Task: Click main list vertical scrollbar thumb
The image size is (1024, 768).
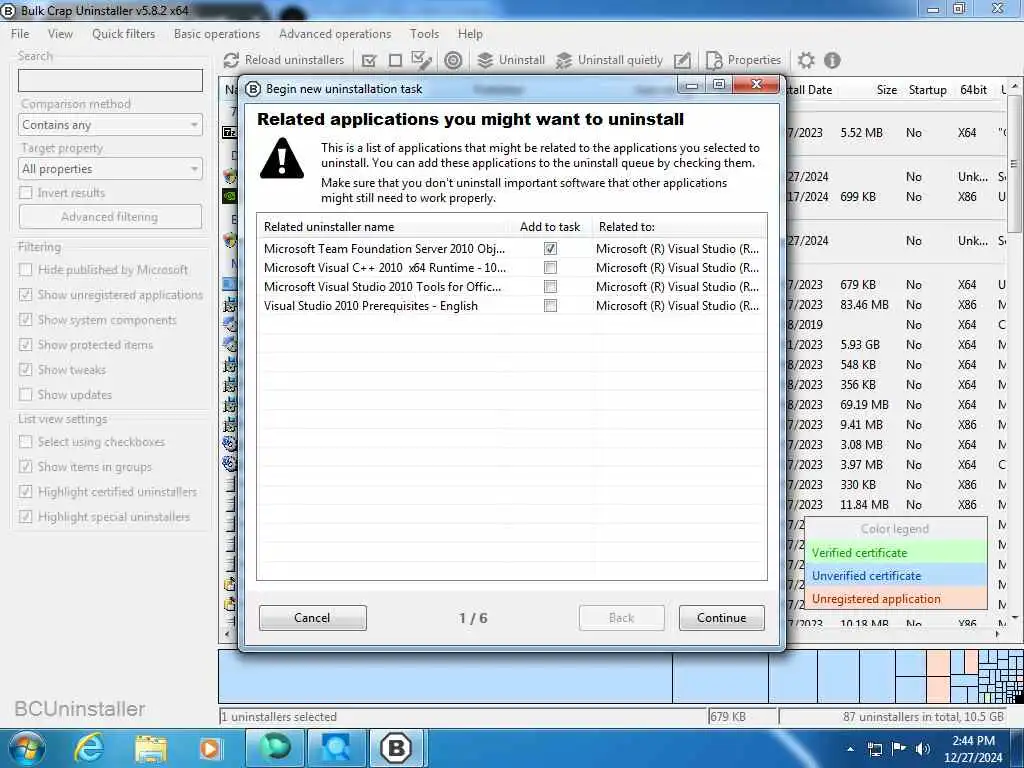Action: coord(1014,163)
